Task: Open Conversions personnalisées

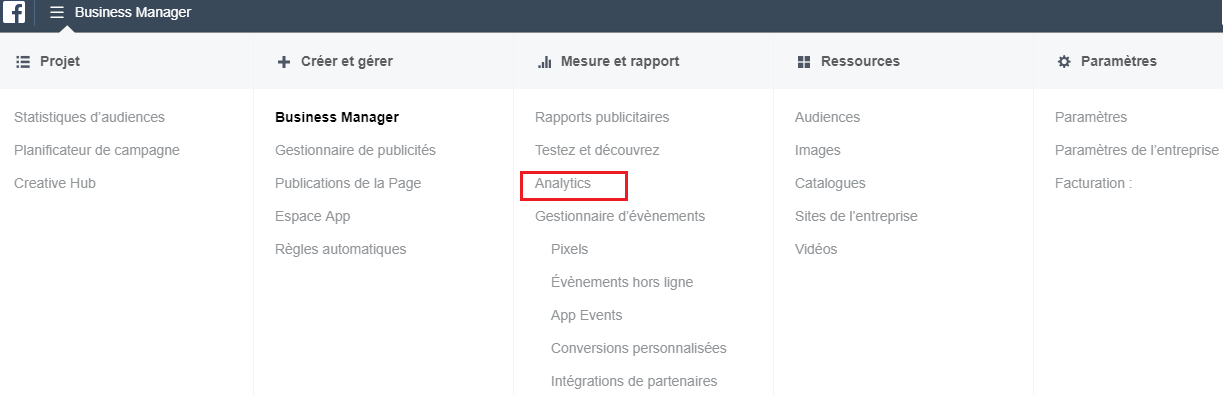Action: pyautogui.click(x=639, y=348)
